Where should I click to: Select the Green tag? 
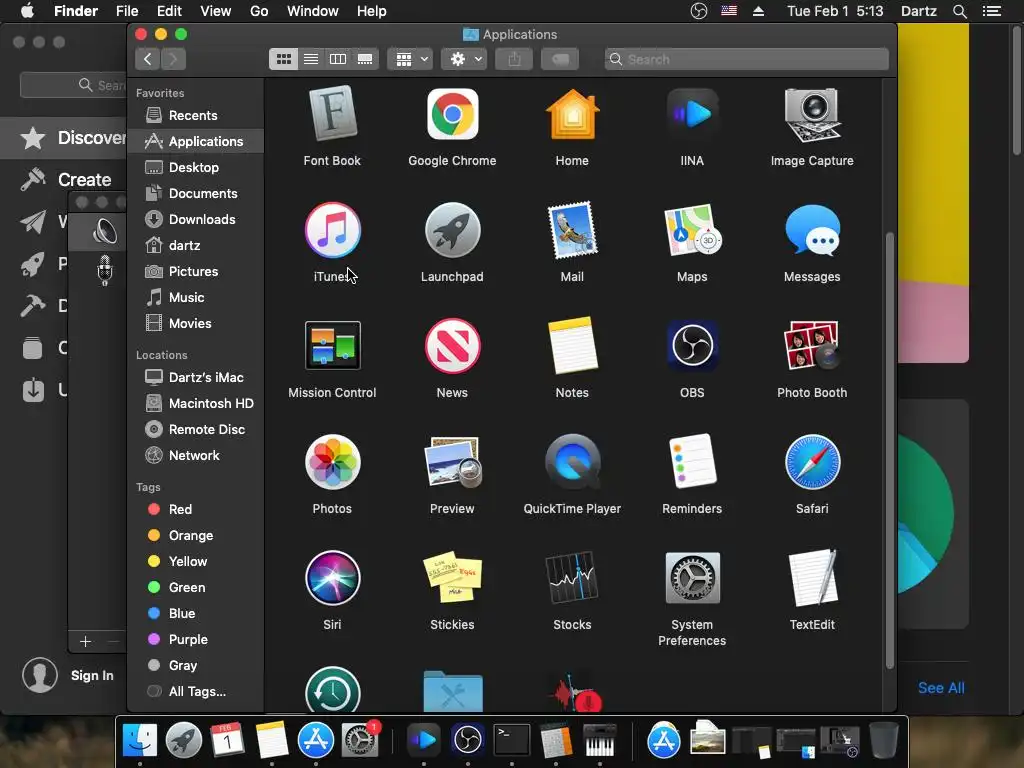pyautogui.click(x=196, y=588)
